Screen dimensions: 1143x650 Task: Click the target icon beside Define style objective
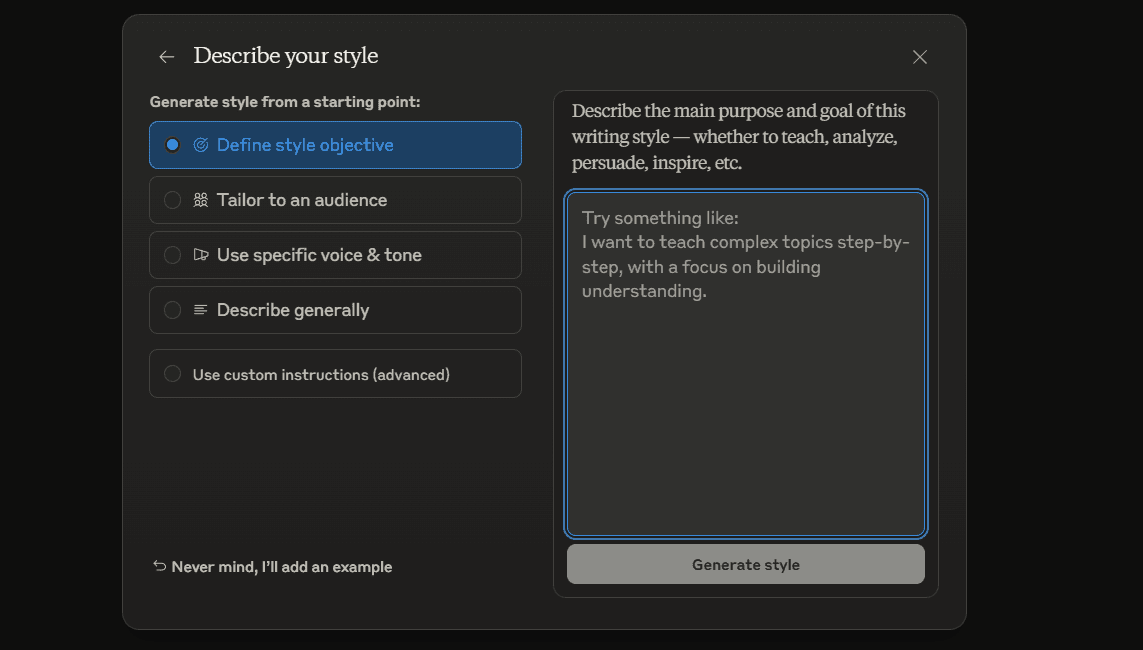(200, 145)
